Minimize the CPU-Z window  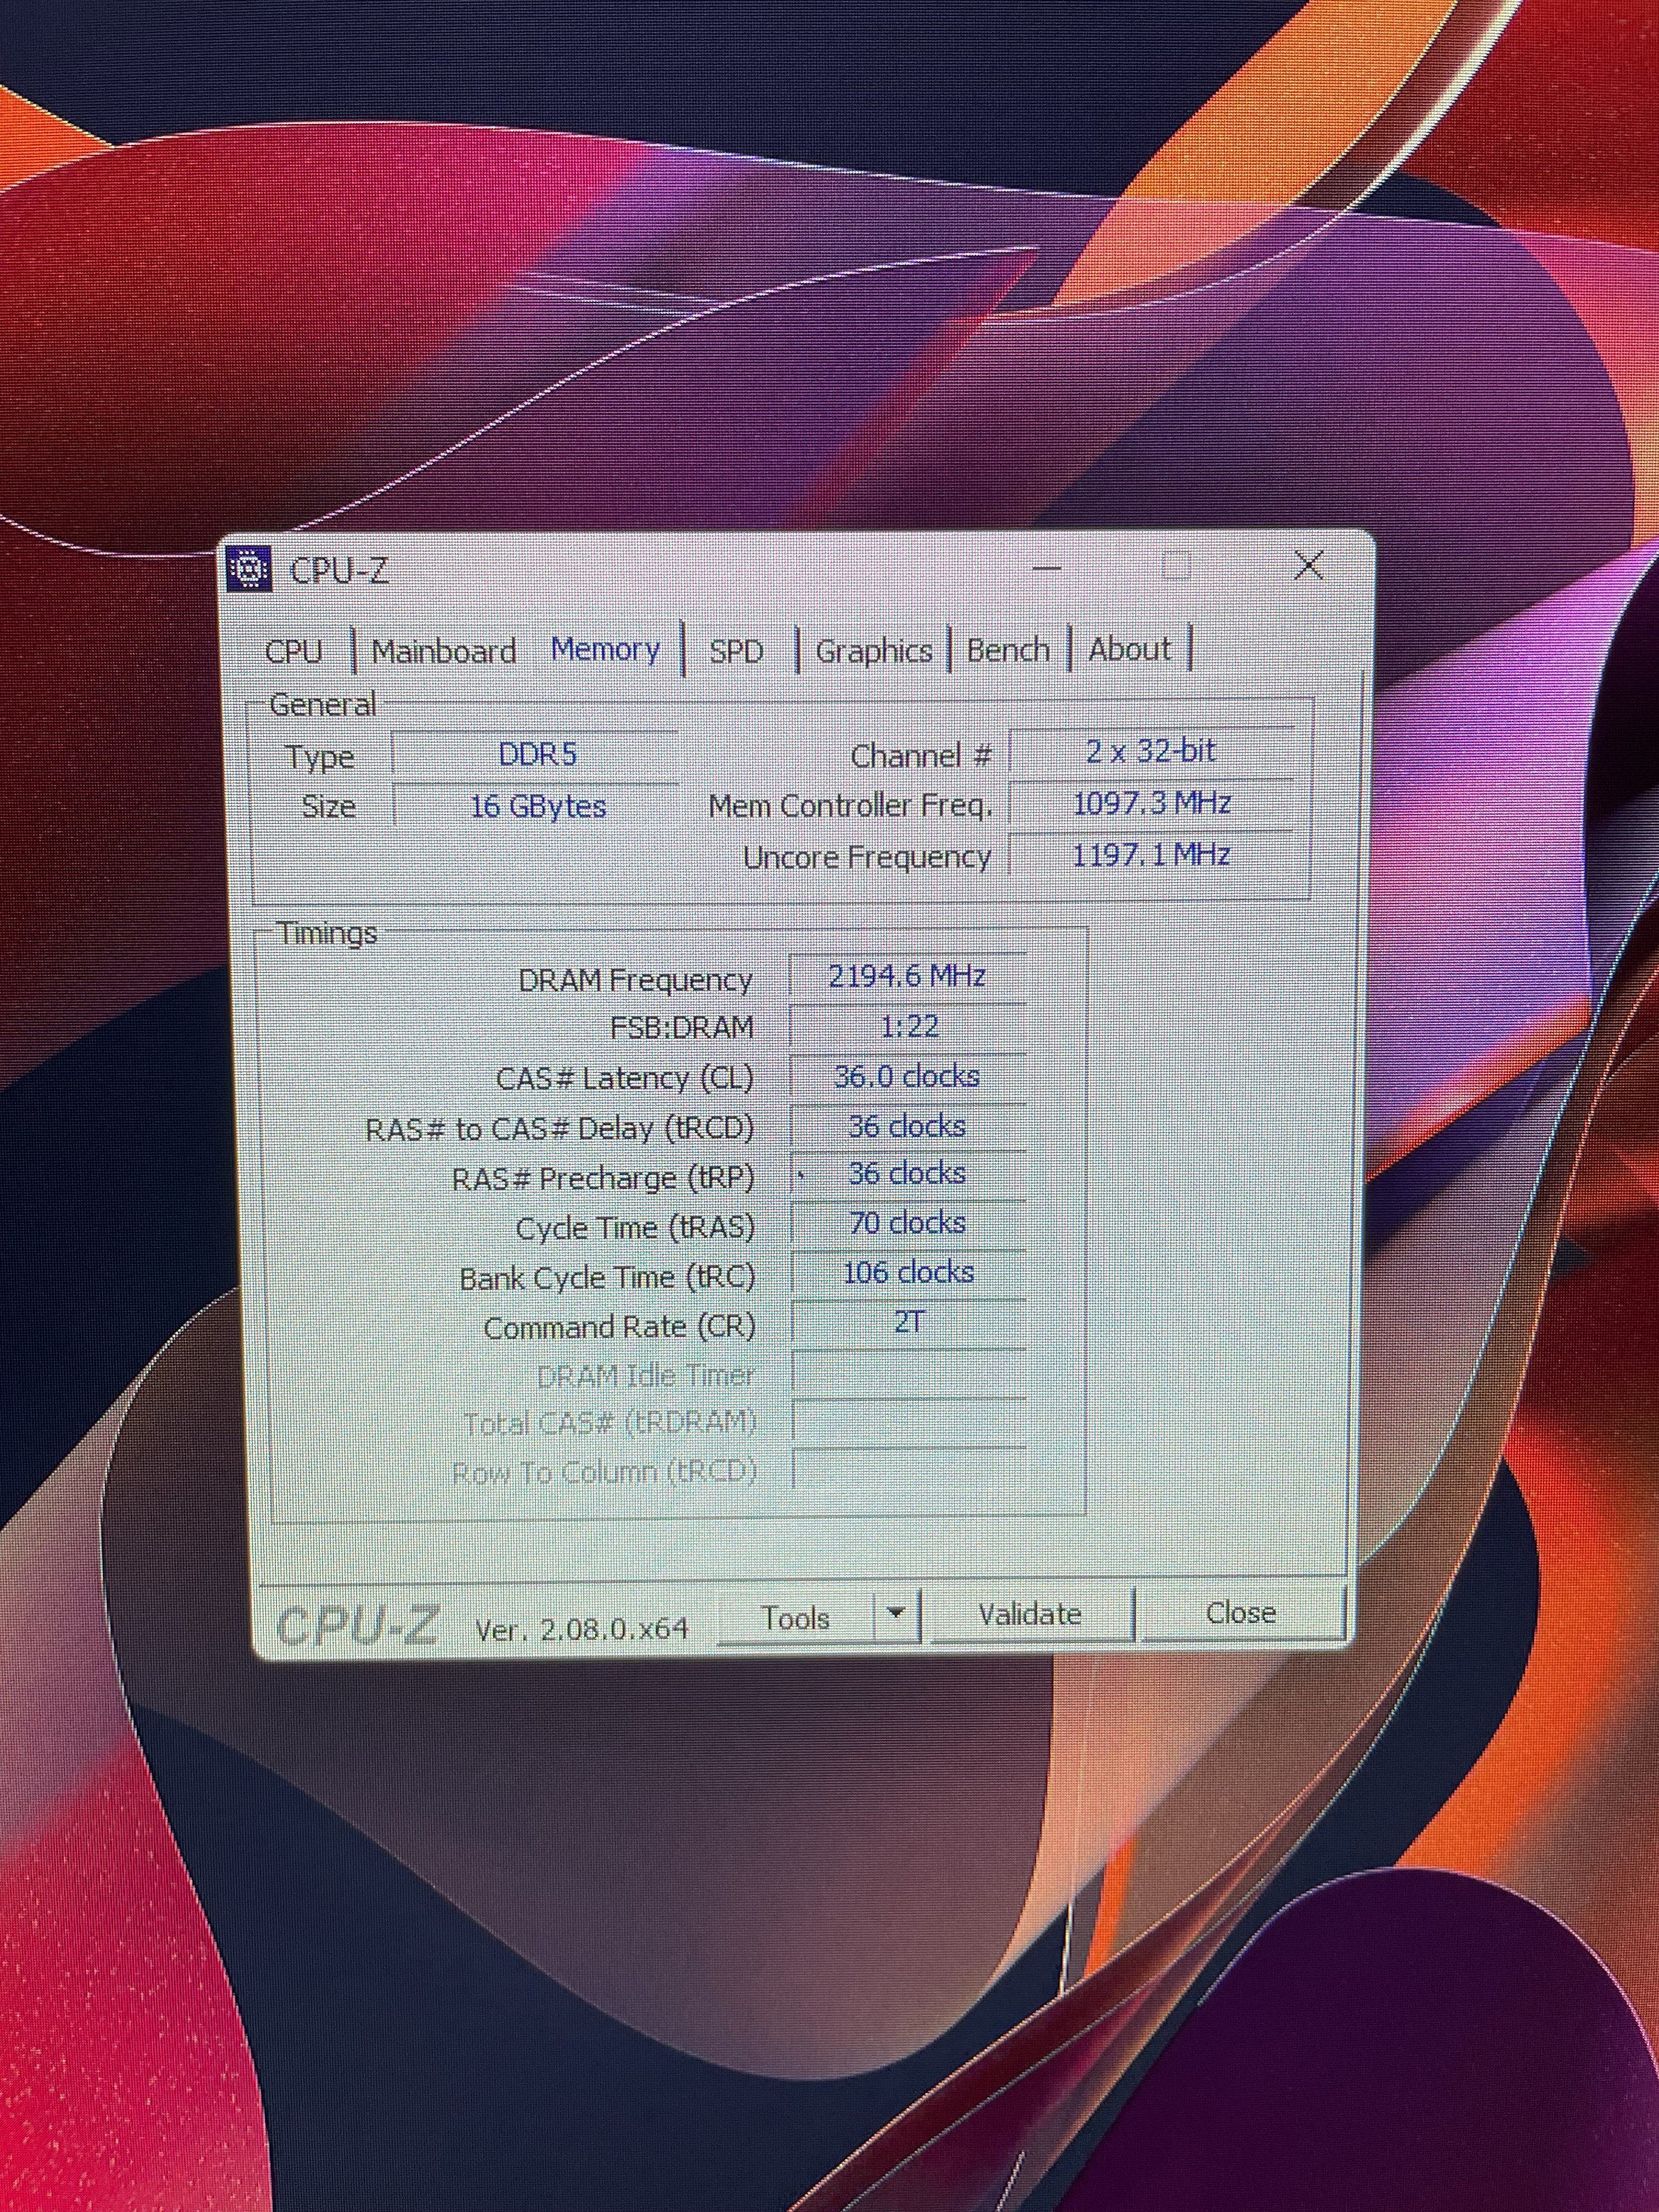point(1047,568)
